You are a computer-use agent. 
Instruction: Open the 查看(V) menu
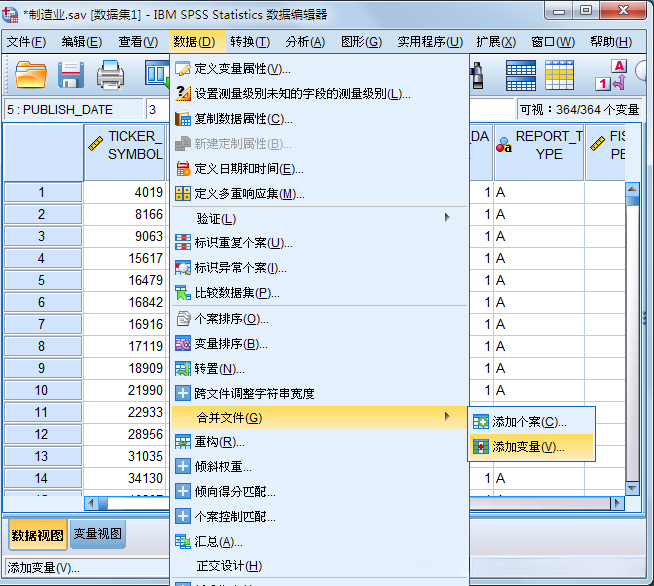(138, 42)
